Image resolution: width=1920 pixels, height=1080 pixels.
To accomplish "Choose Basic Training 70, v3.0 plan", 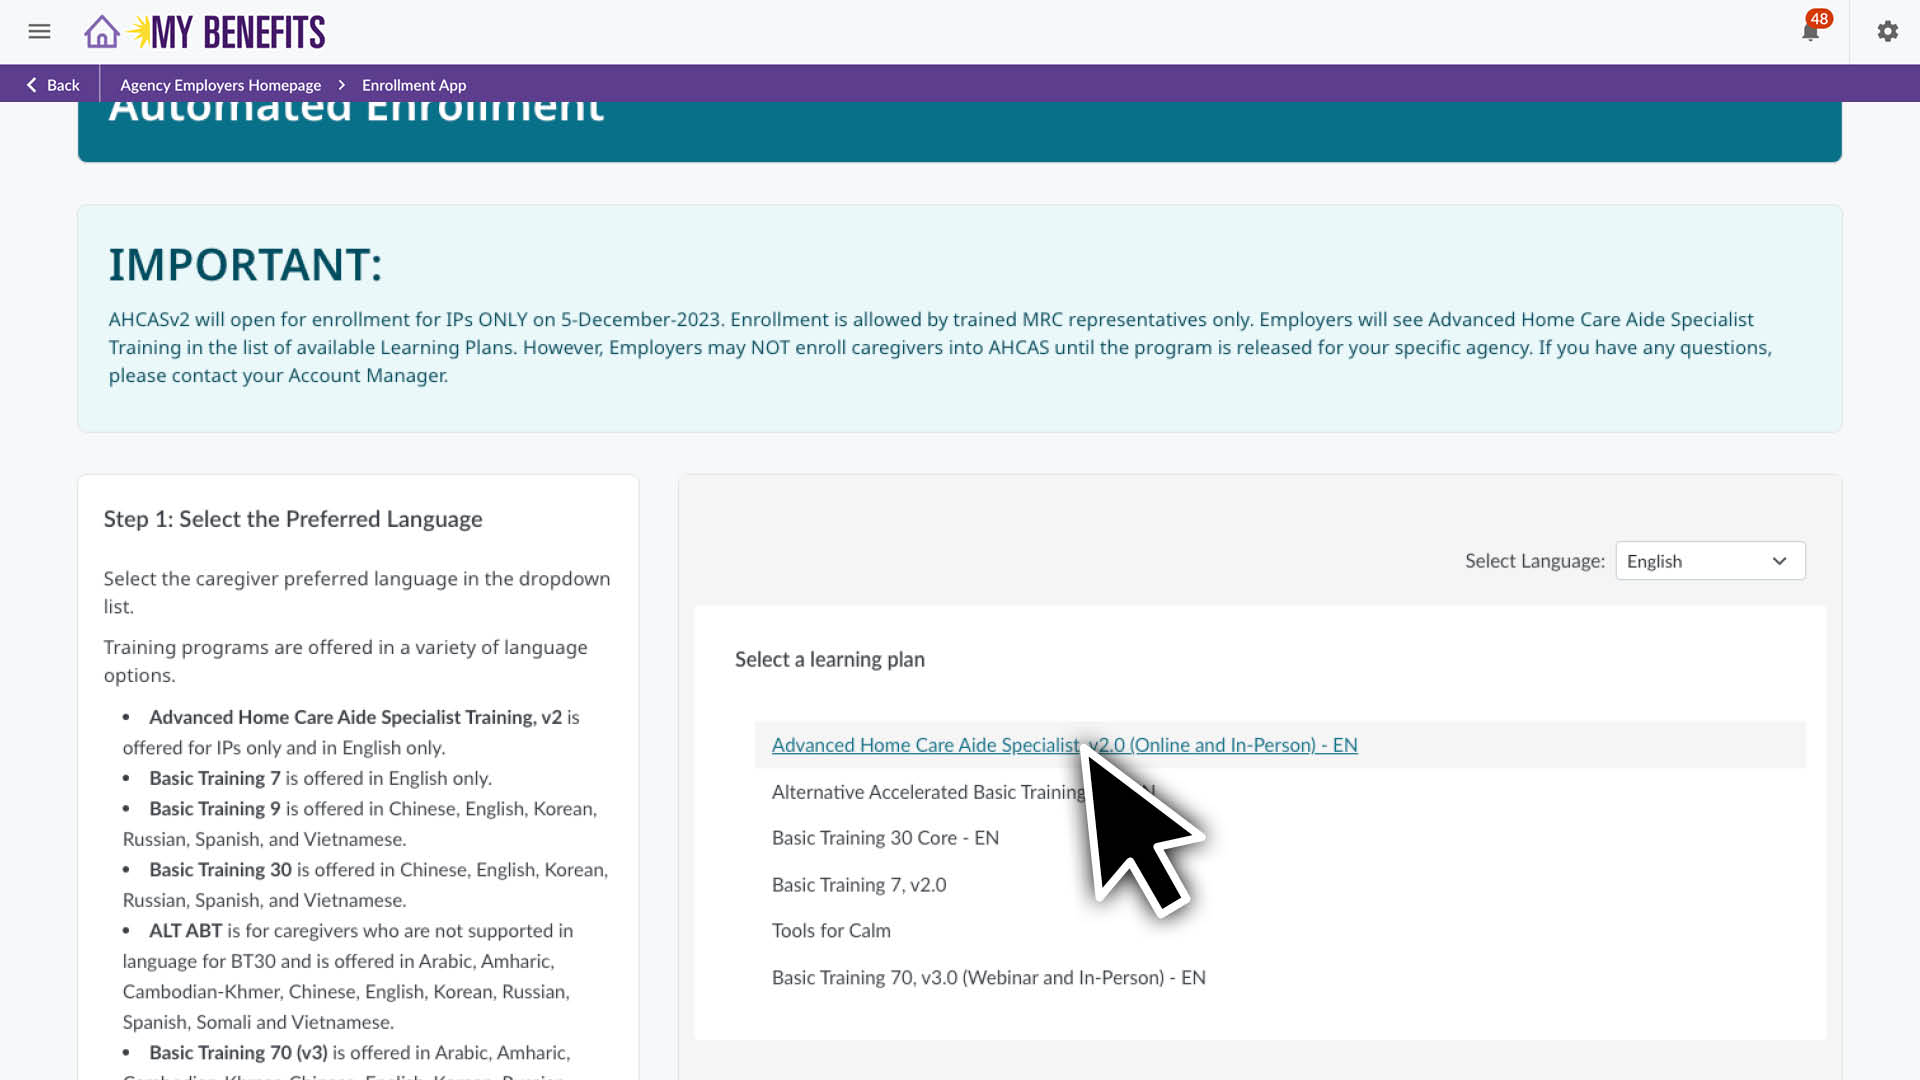I will [988, 977].
